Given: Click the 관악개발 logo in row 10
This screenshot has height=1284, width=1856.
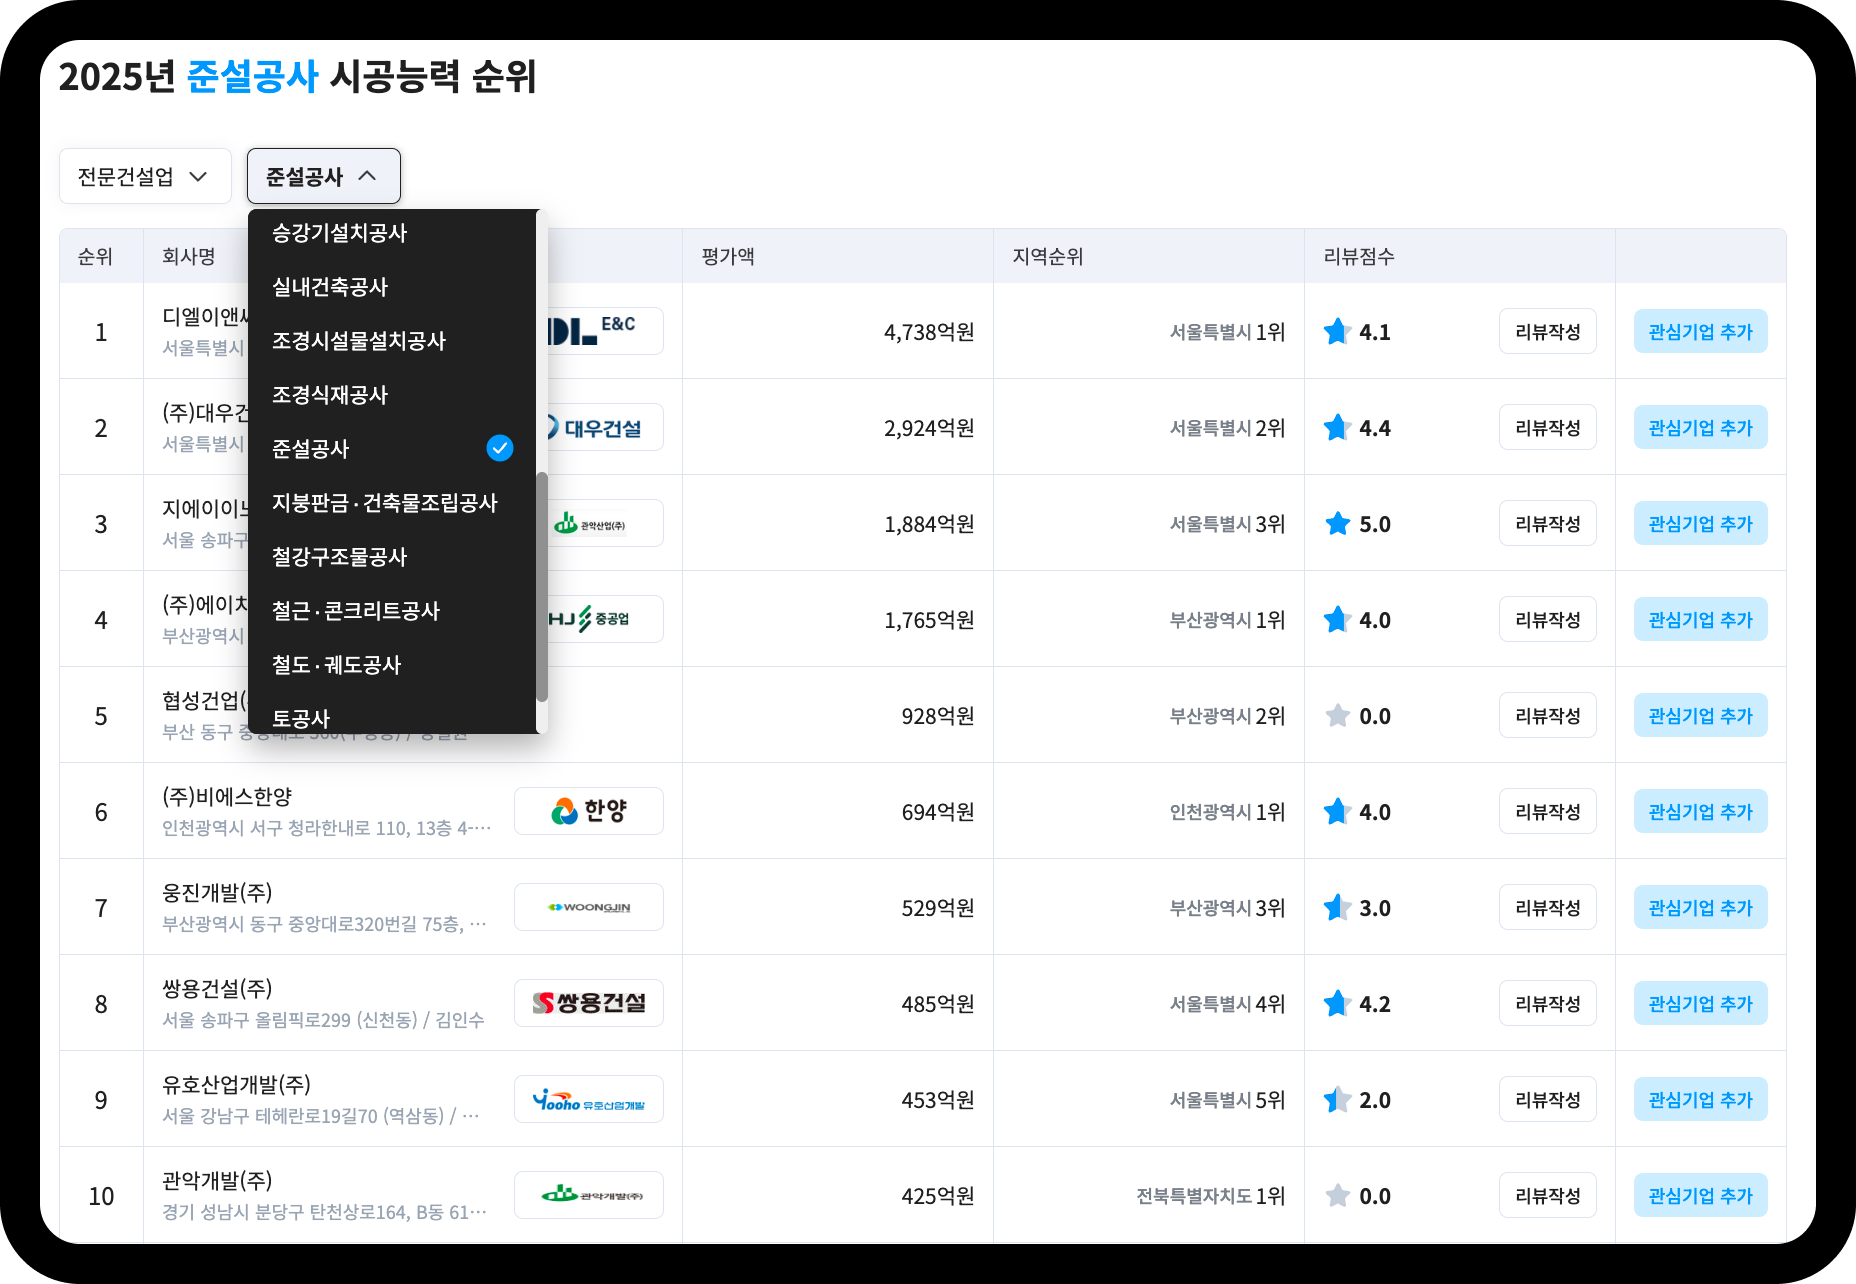Looking at the screenshot, I should [589, 1195].
